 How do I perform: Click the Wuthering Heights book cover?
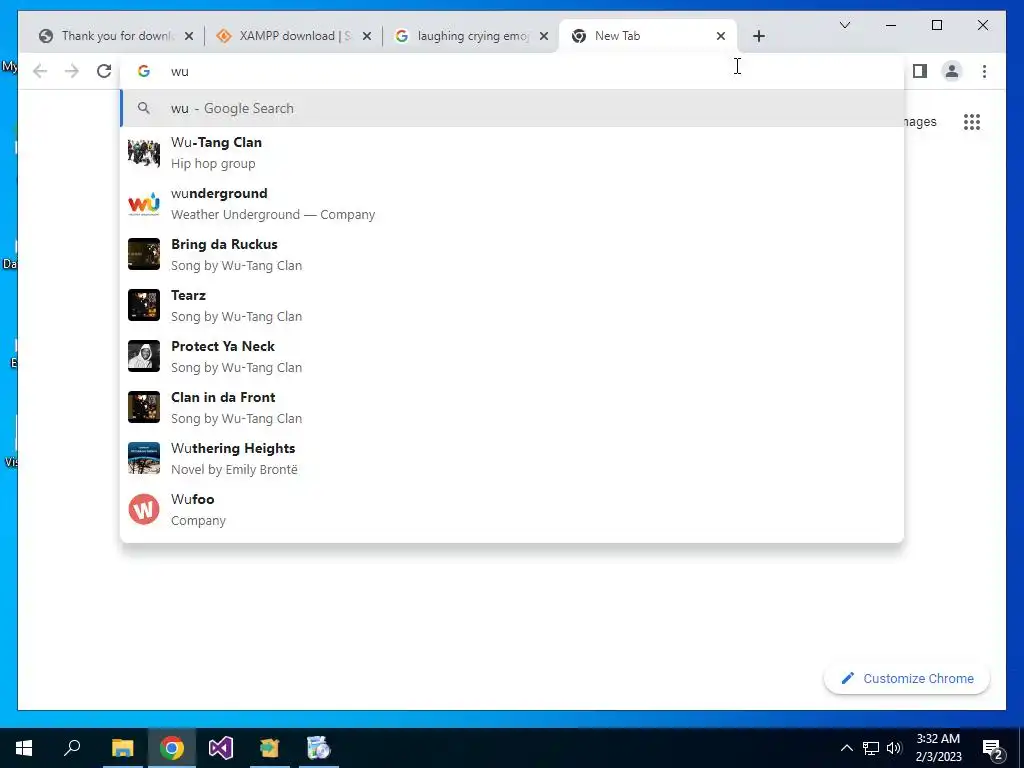click(144, 458)
